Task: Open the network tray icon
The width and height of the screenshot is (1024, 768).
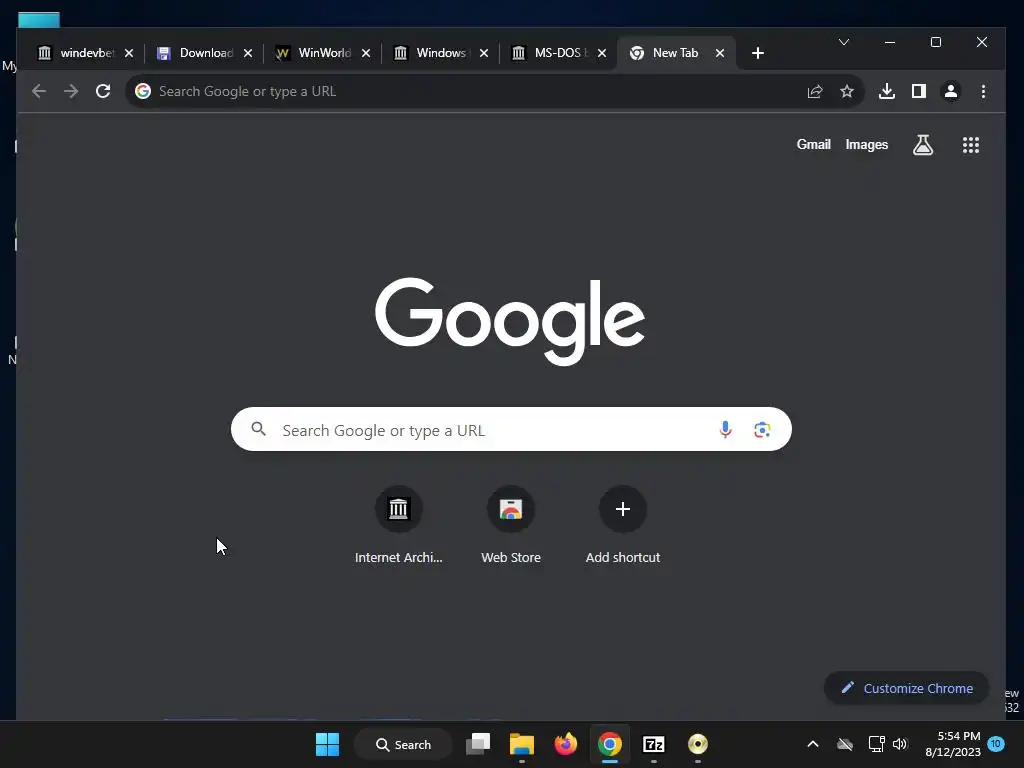Action: pos(876,744)
